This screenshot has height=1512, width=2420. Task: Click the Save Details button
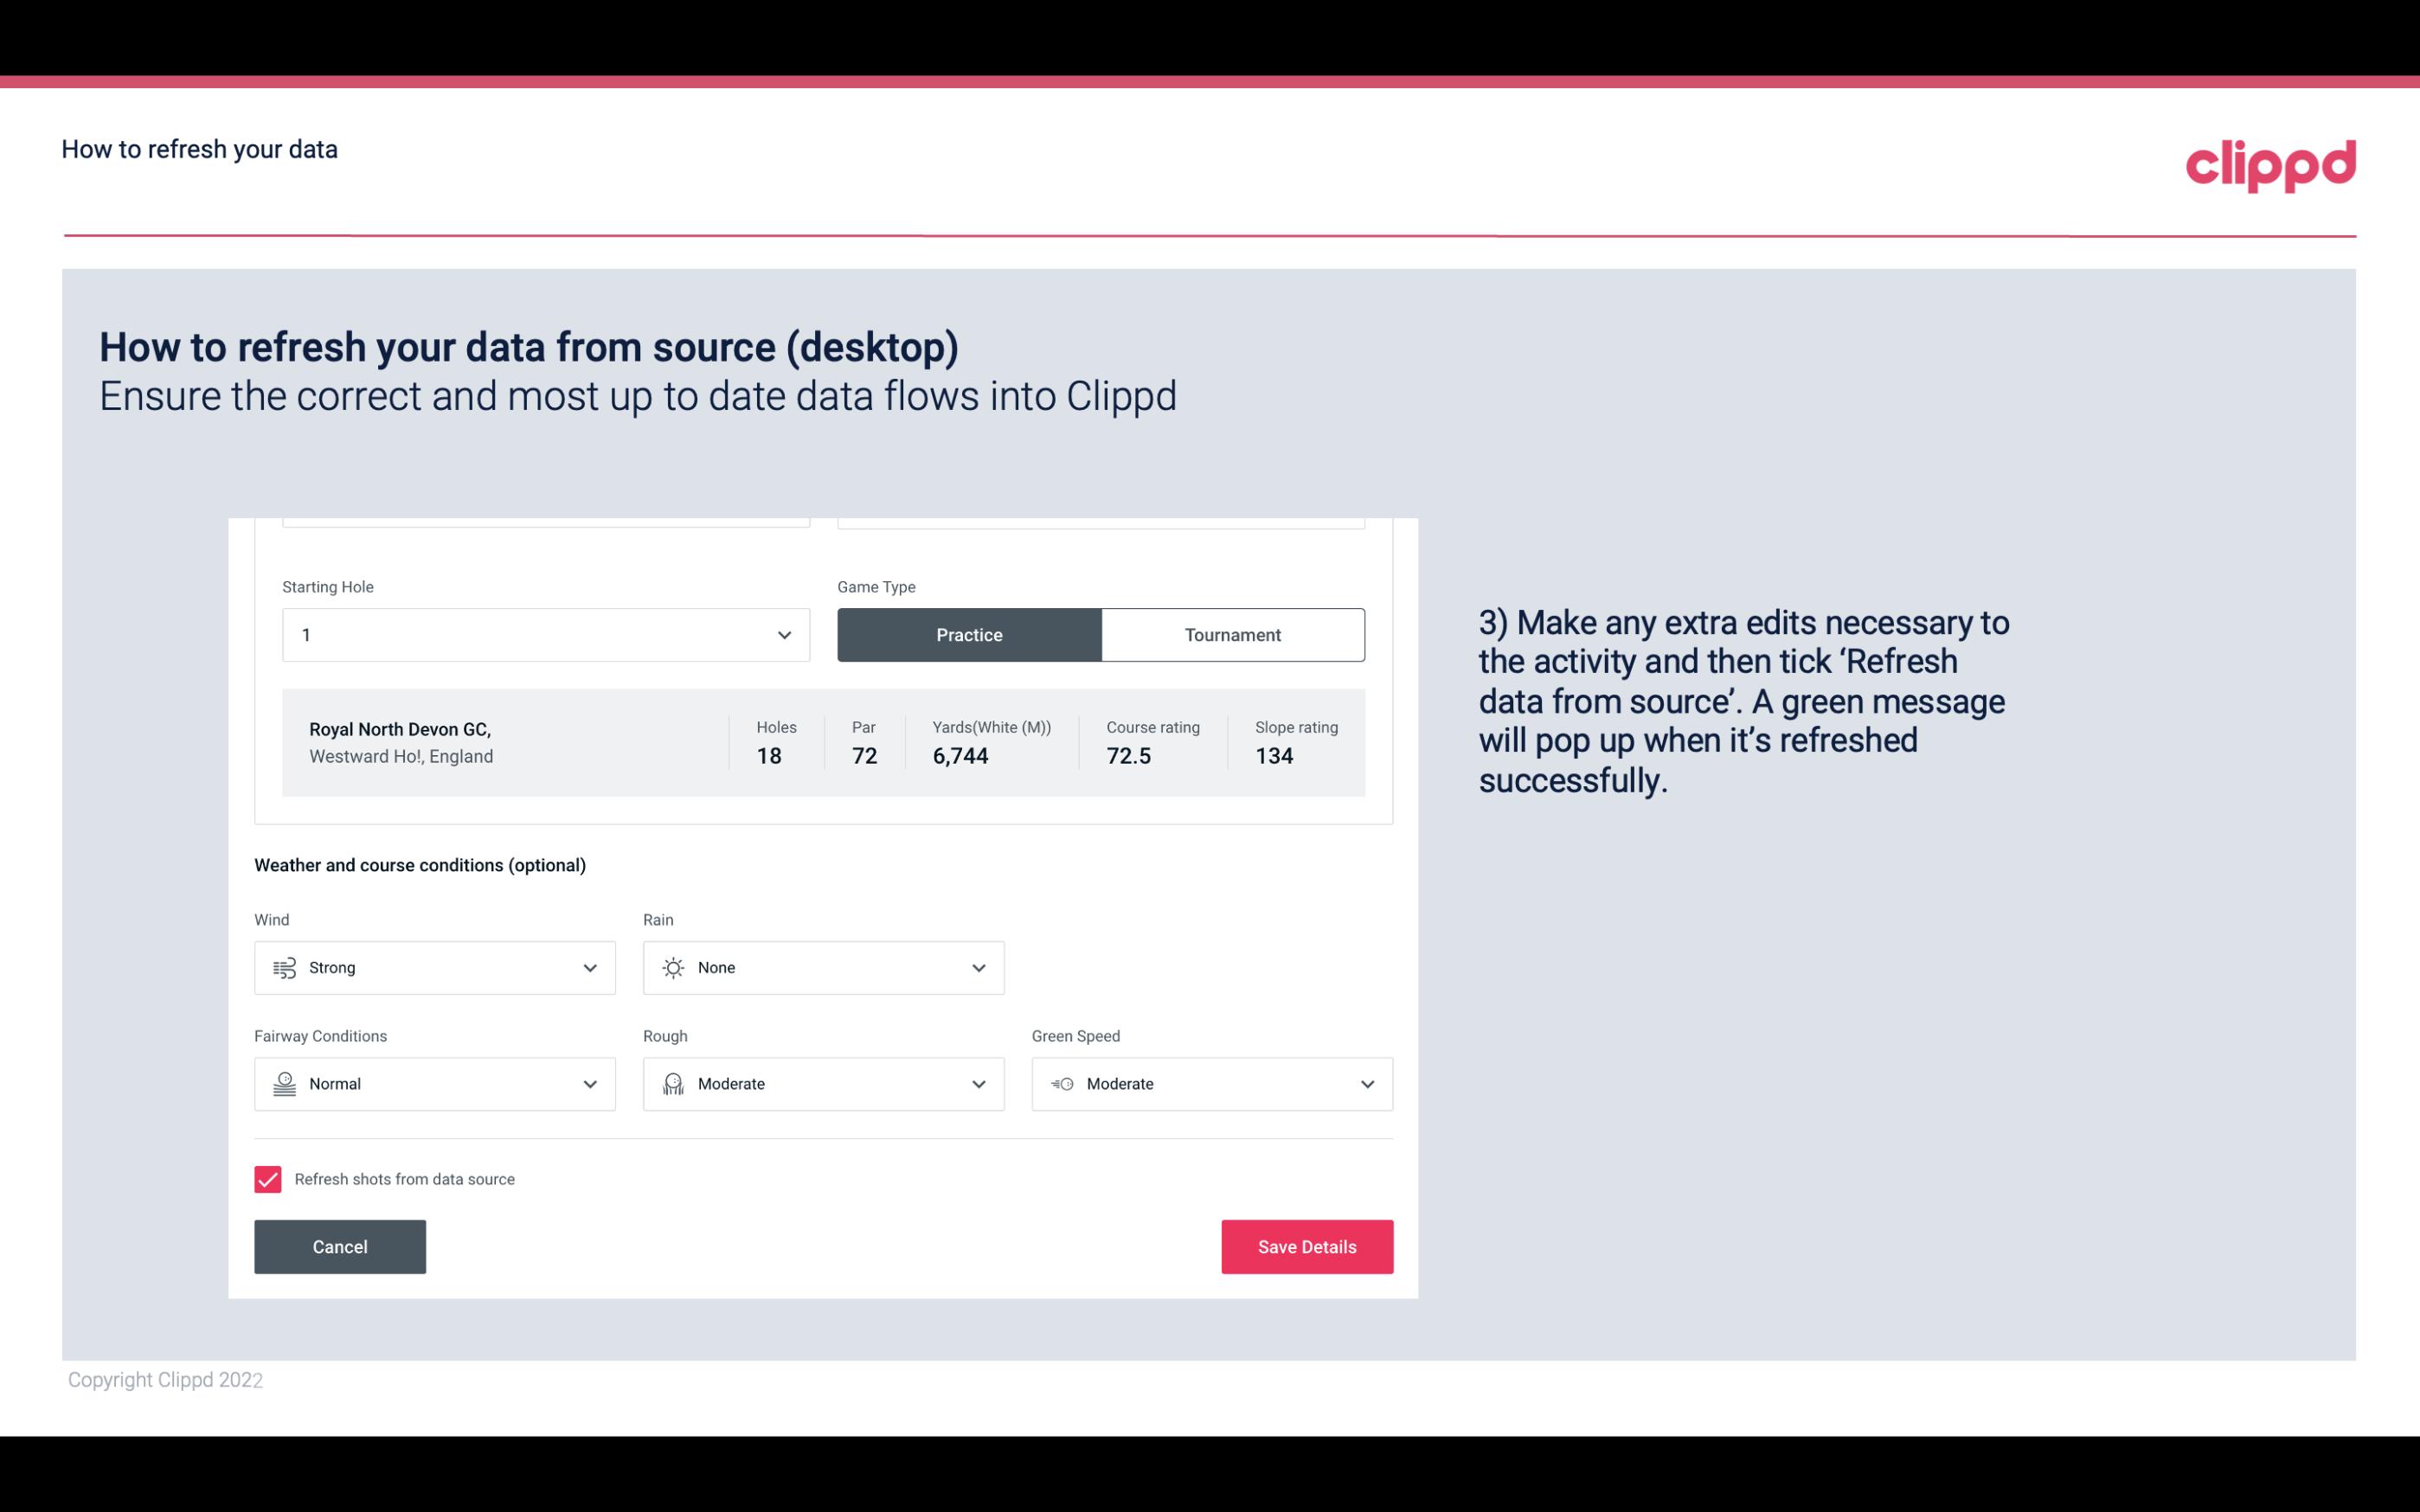tap(1306, 1246)
